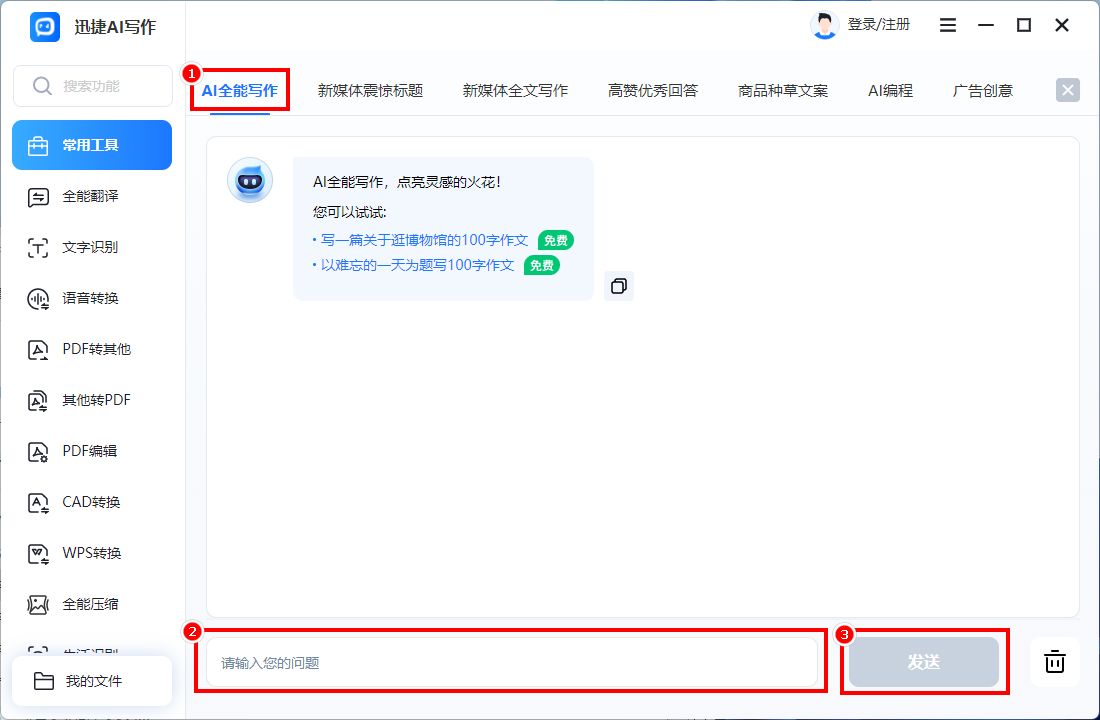Click the user avatar icon
The width and height of the screenshot is (1100, 720).
point(824,25)
